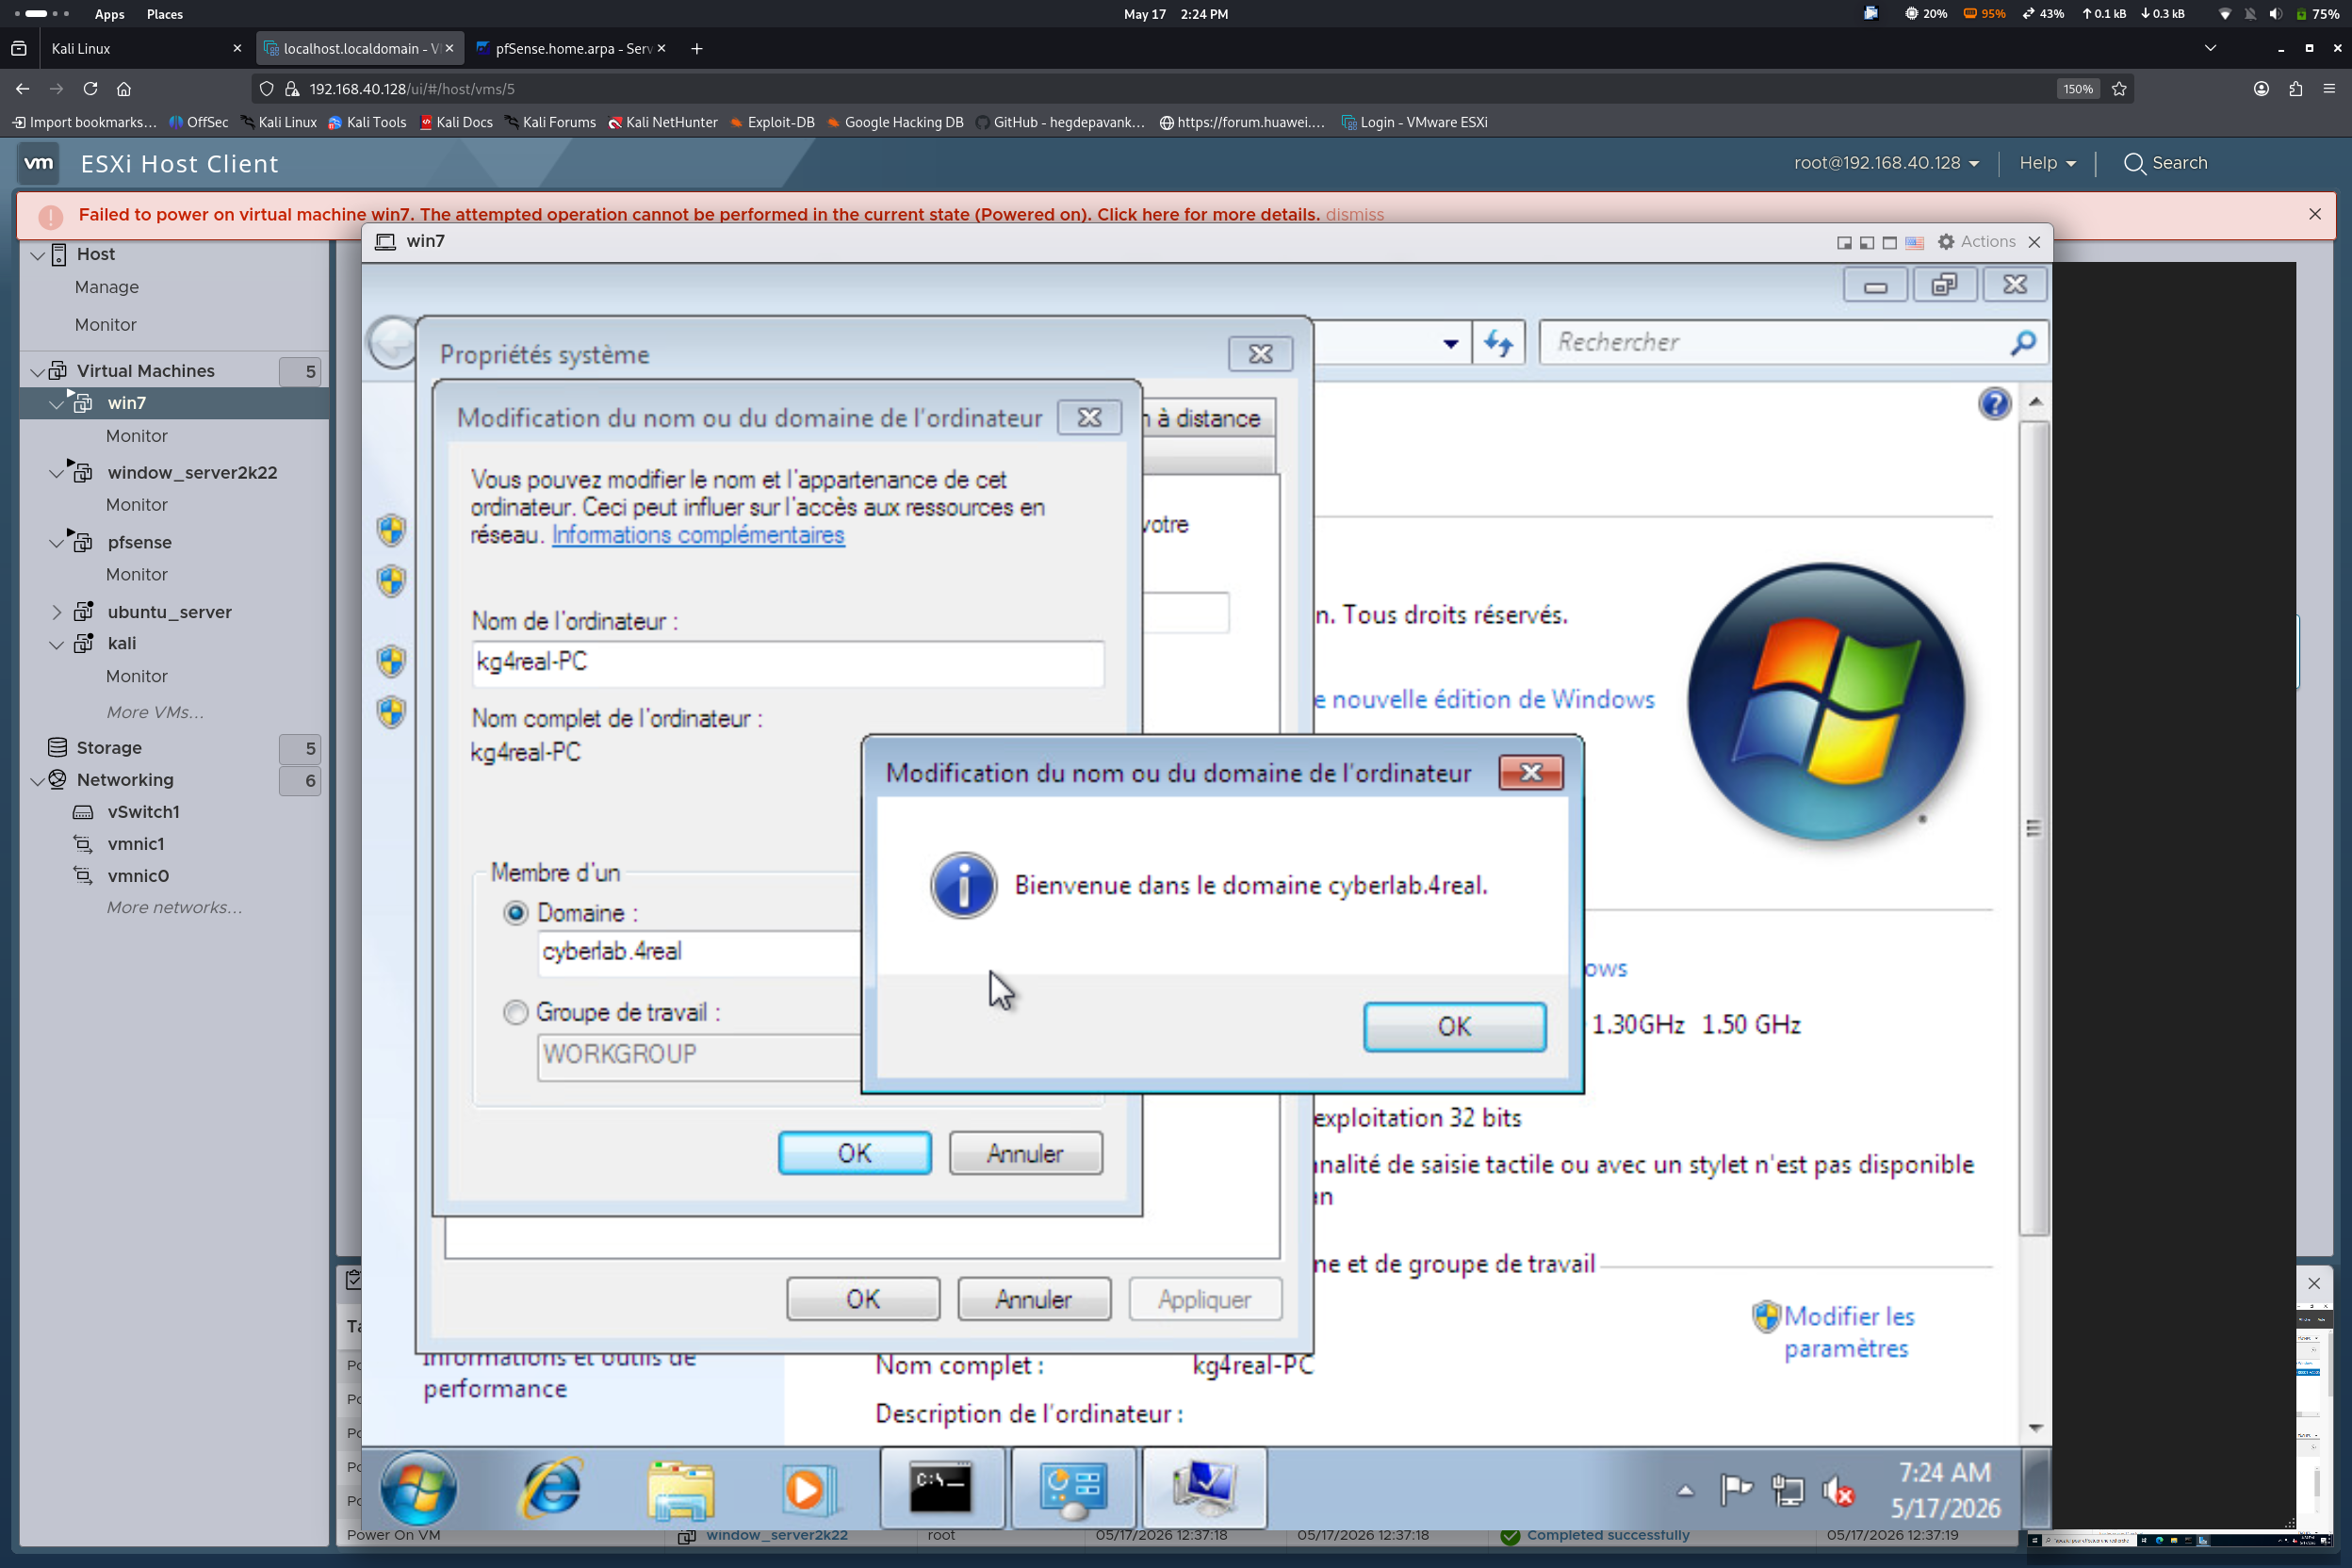Collapse the Virtual Machines tree node

tap(38, 372)
